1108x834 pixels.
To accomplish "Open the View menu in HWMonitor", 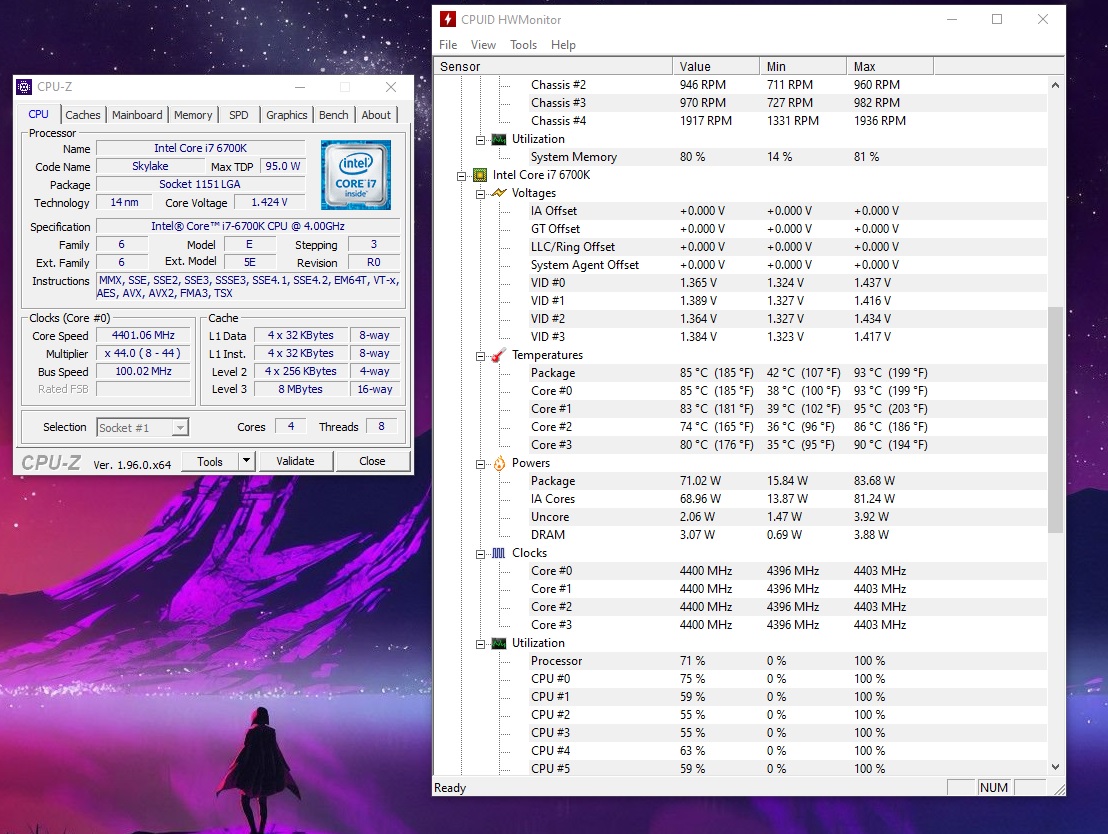I will (483, 45).
